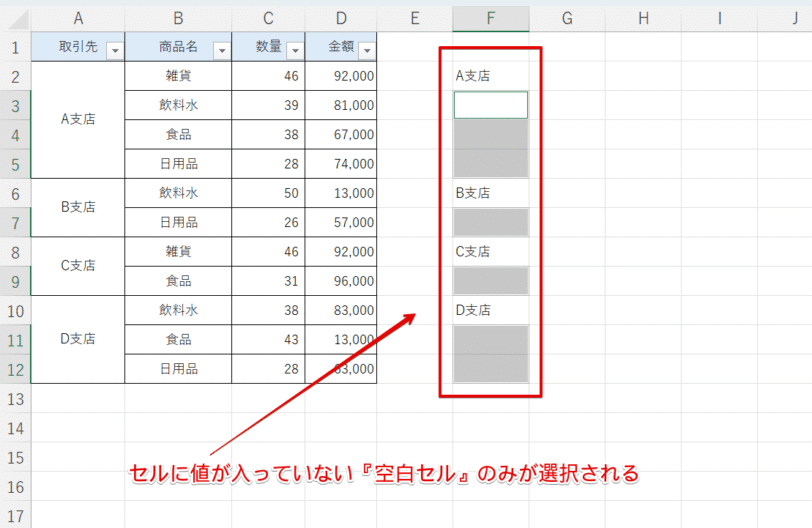This screenshot has height=528, width=812.
Task: Click 飲料水 cell in row 6
Action: point(178,193)
